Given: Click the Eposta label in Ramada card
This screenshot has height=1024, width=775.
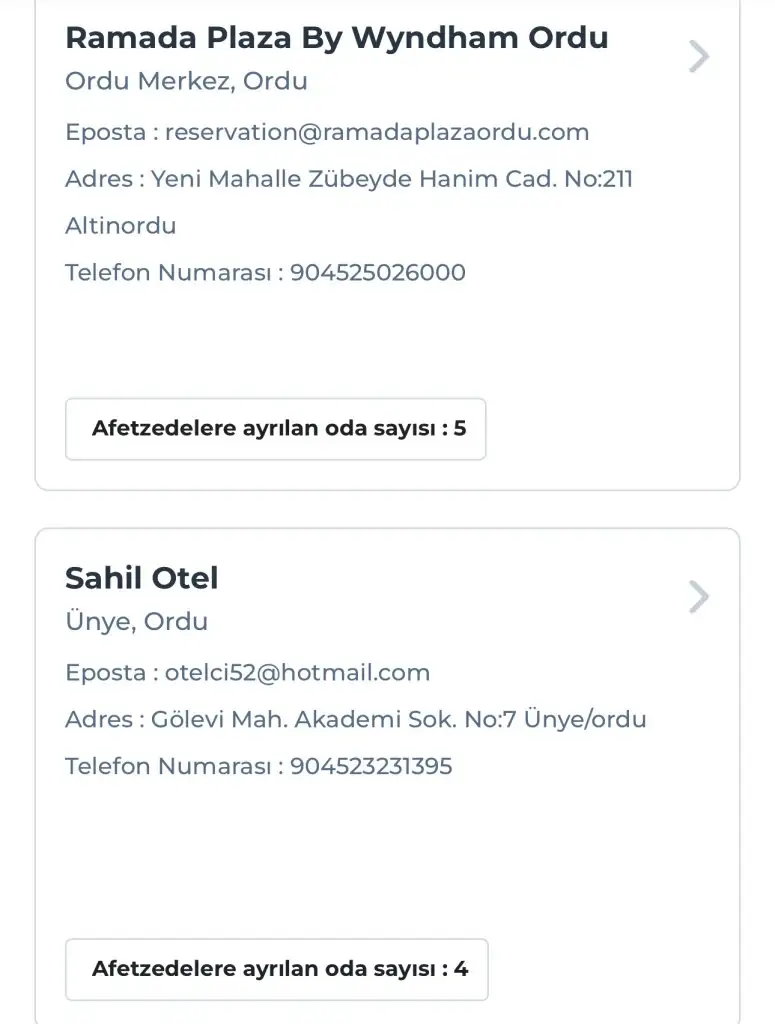Looking at the screenshot, I should click(105, 132).
